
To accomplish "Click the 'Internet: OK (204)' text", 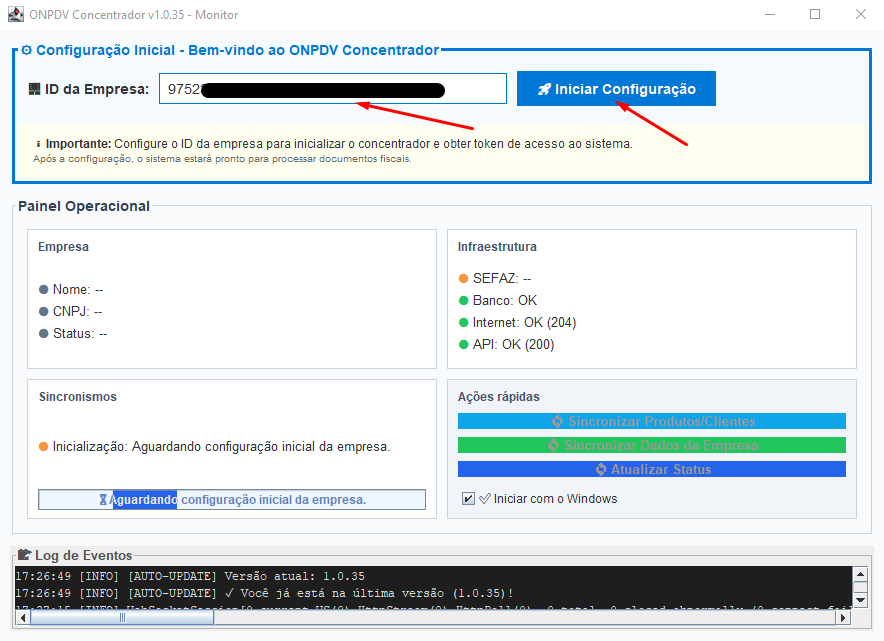I will click(524, 322).
